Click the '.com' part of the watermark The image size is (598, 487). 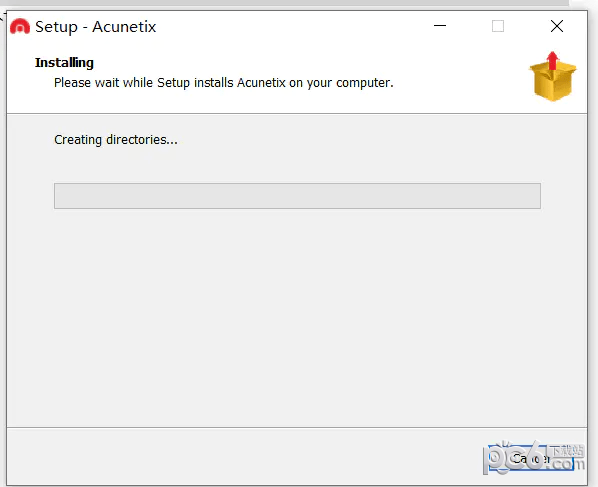(x=567, y=464)
